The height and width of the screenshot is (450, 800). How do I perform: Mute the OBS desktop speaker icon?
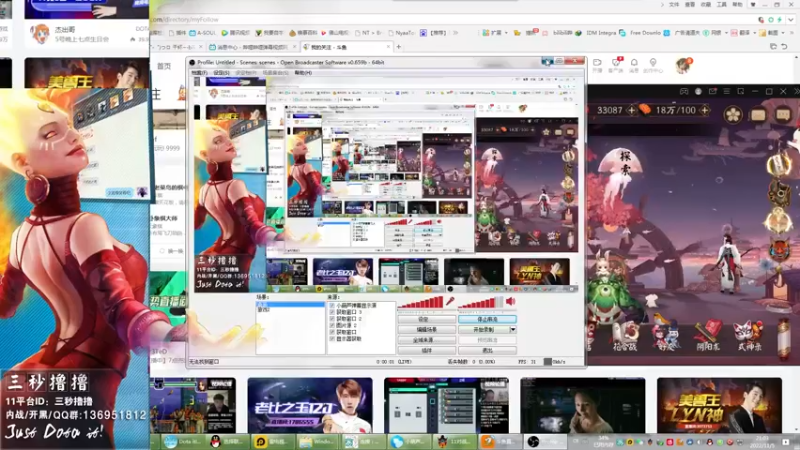(510, 302)
